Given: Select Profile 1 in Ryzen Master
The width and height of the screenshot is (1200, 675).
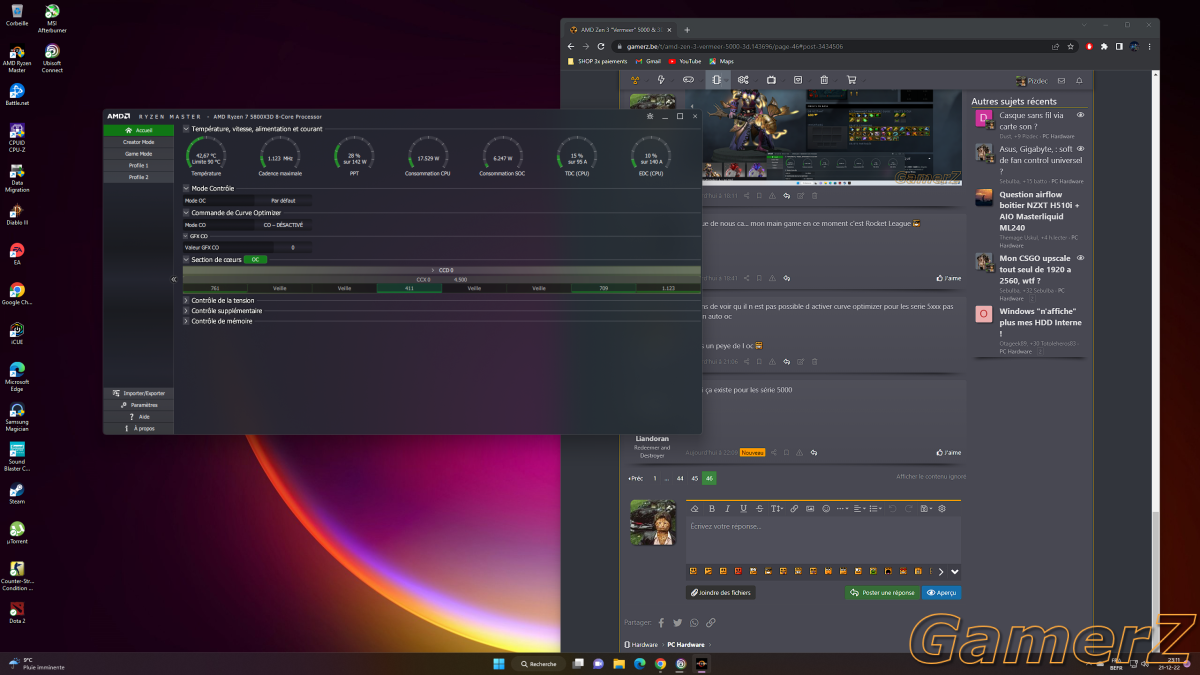Looking at the screenshot, I should 138,165.
